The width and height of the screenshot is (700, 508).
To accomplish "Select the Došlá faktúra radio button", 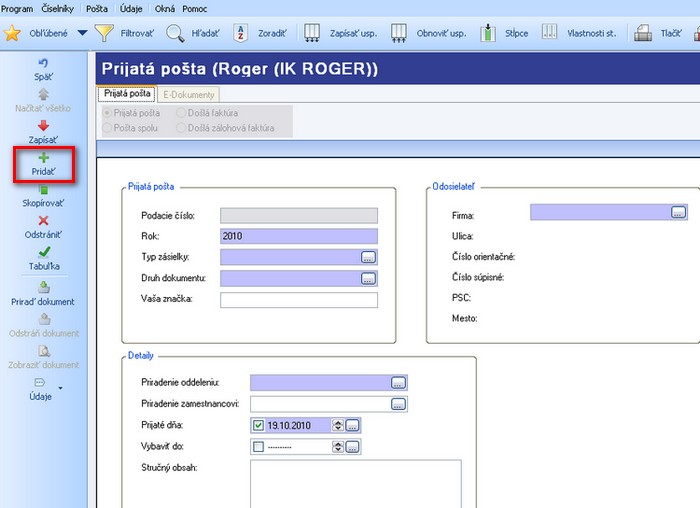I will 181,113.
